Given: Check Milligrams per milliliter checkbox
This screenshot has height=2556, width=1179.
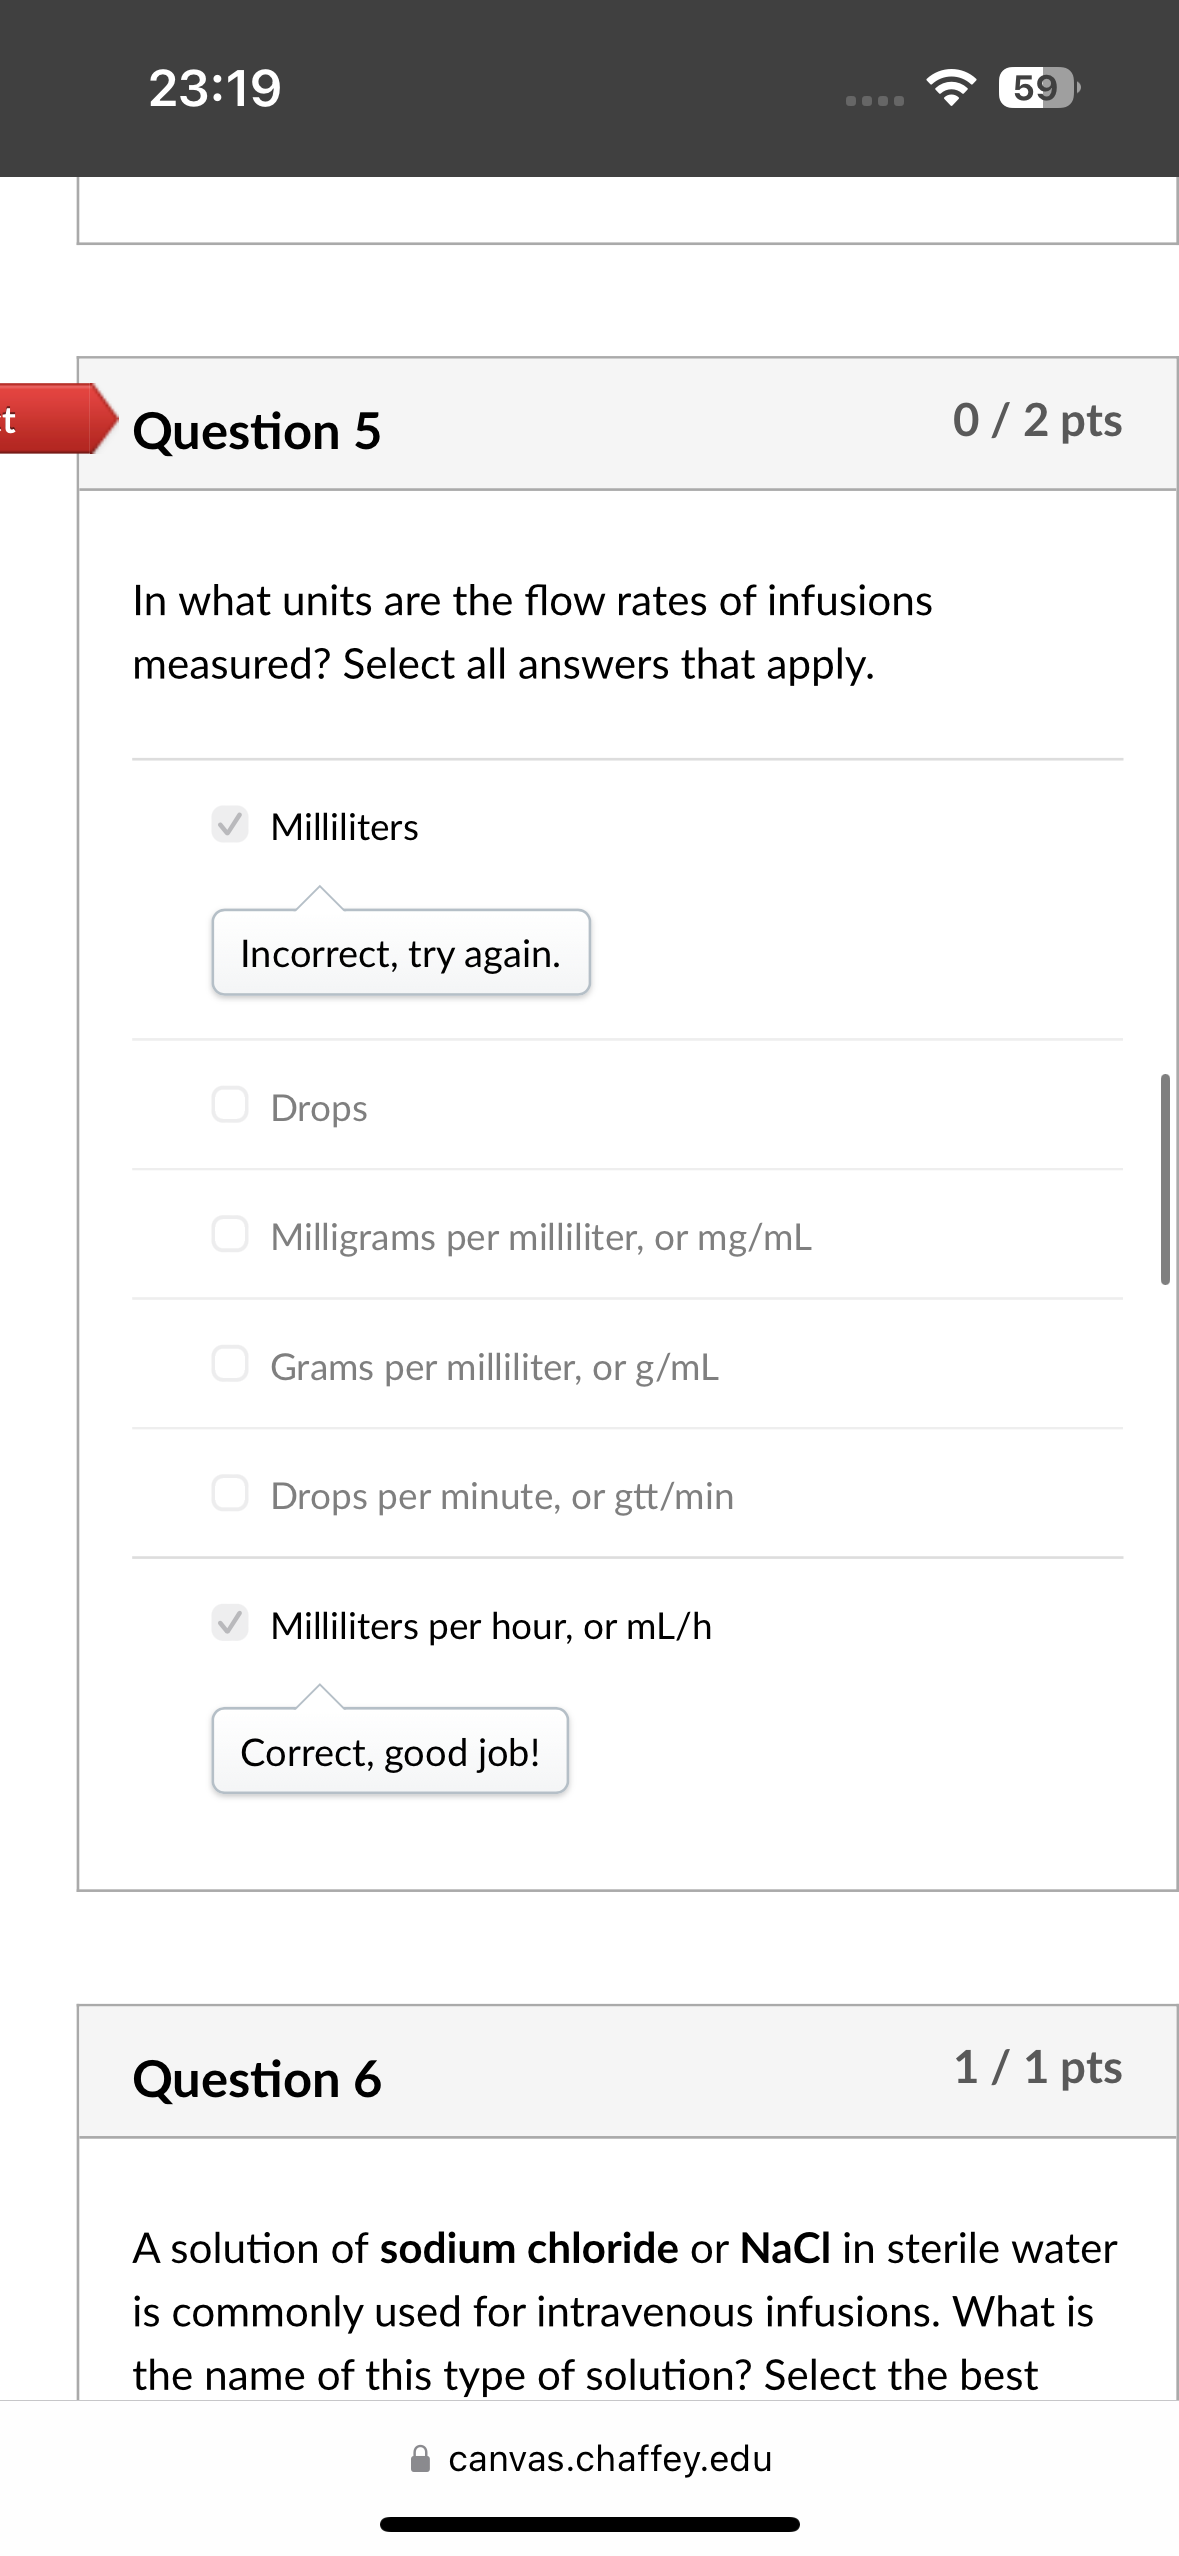Looking at the screenshot, I should 230,1234.
